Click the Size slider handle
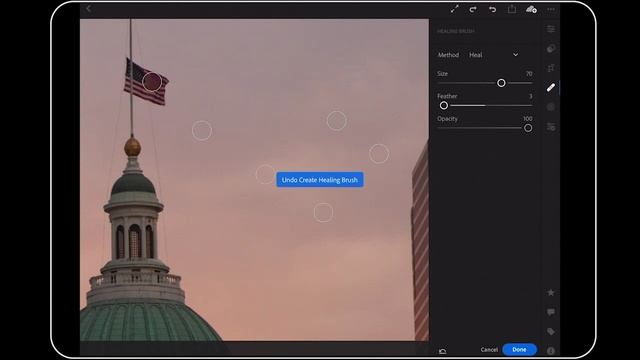640x360 pixels. [501, 83]
